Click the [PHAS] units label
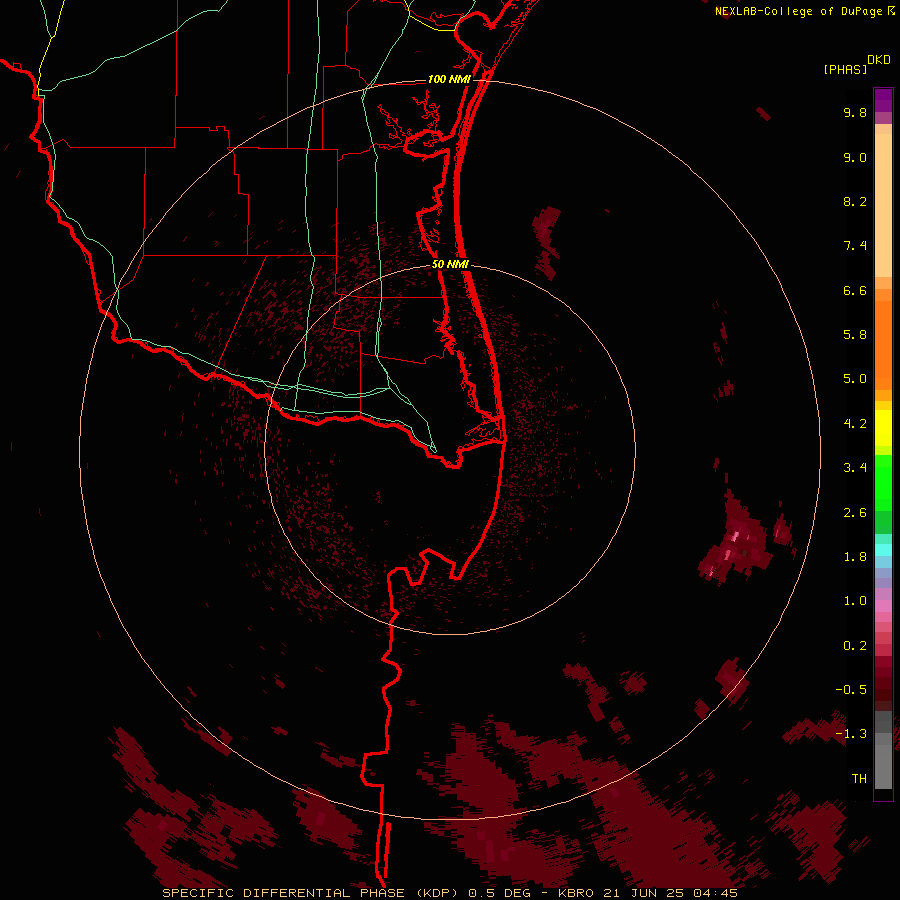900x900 pixels. 845,69
